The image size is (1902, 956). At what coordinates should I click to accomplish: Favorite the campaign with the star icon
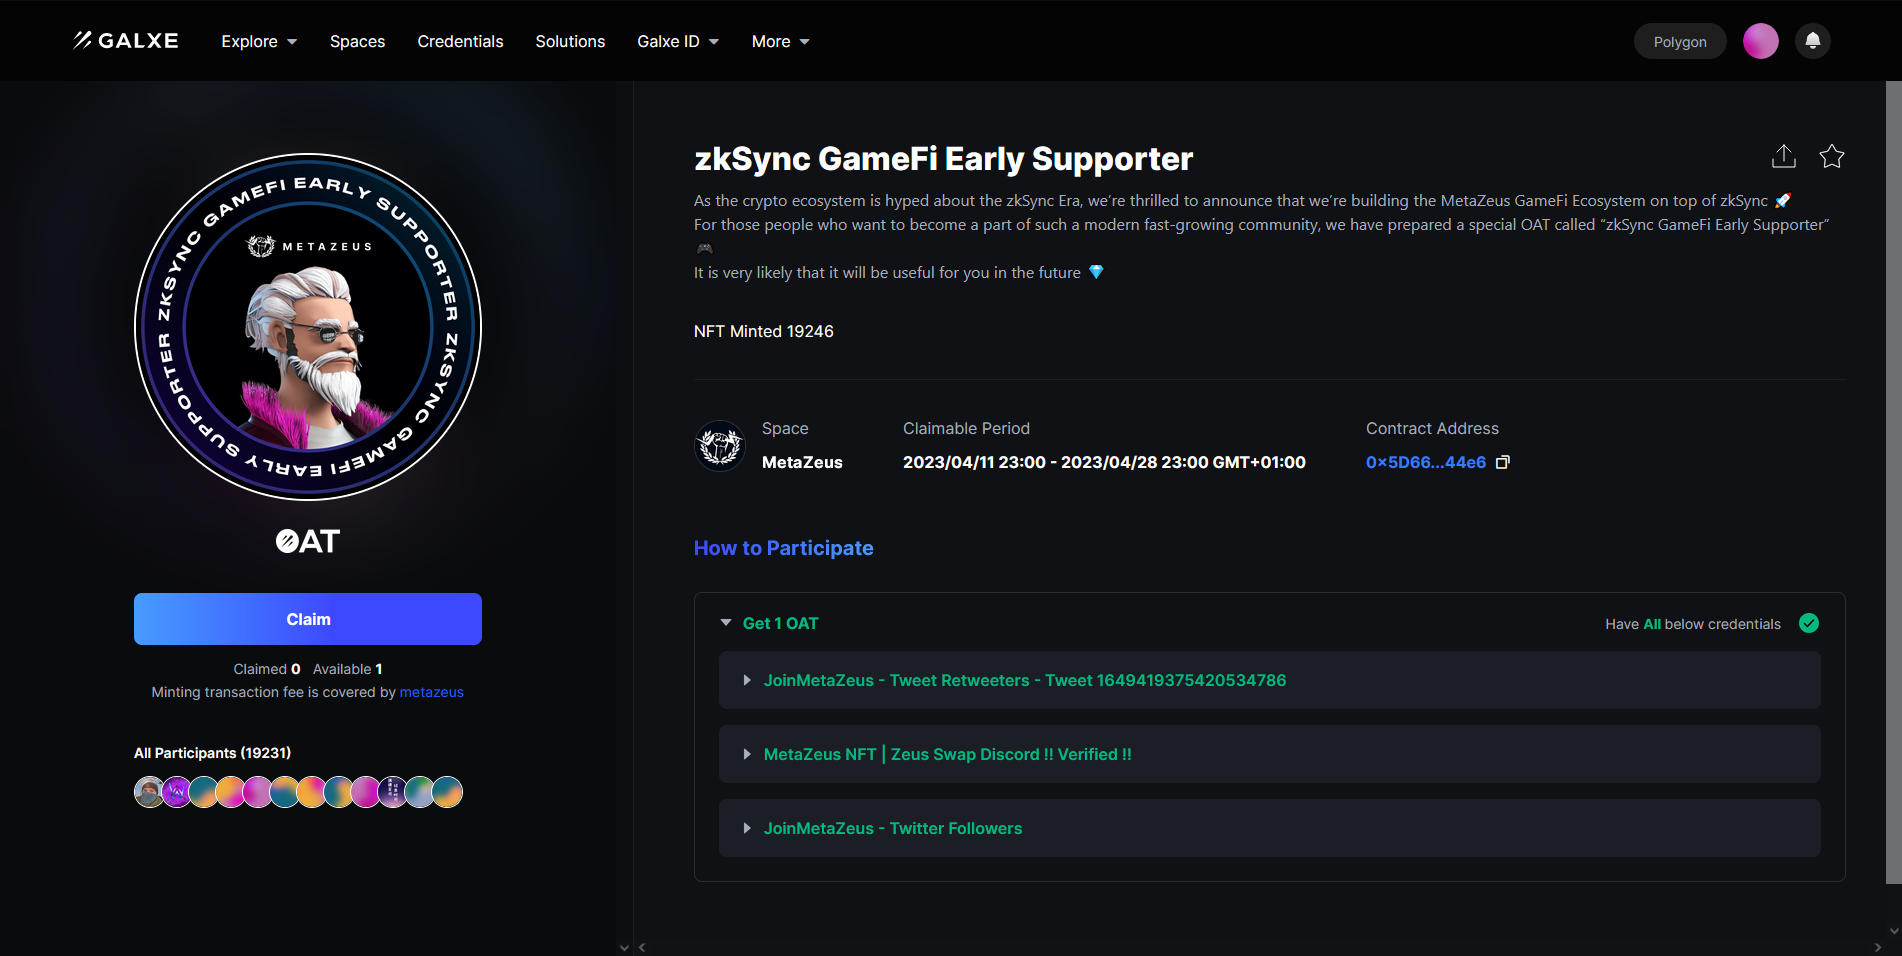(x=1831, y=157)
